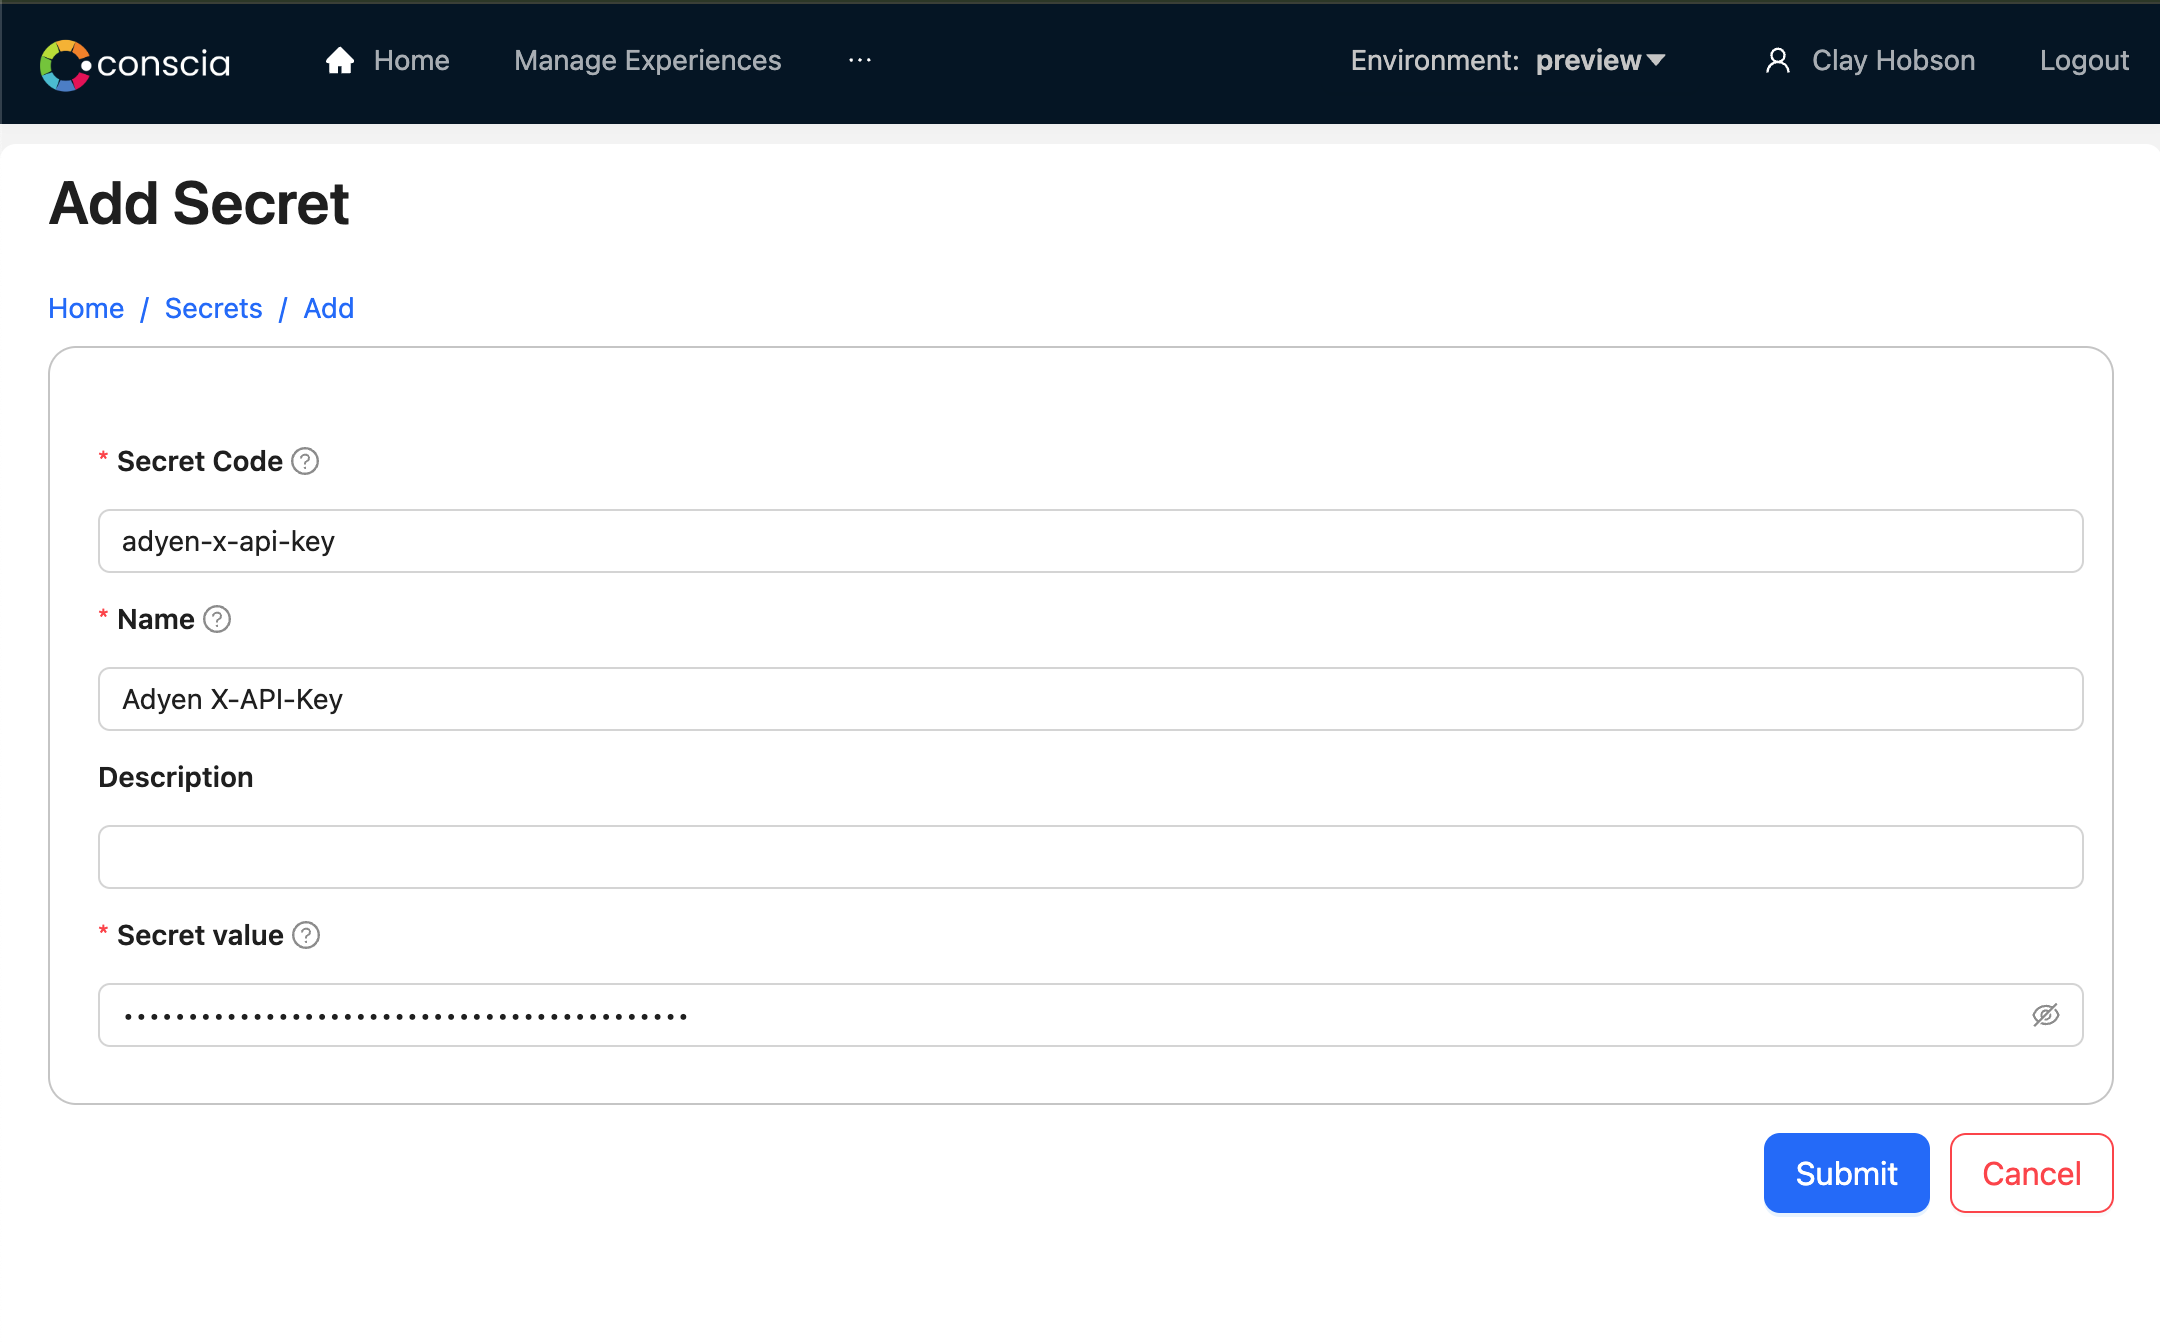2160x1344 pixels.
Task: Click the Secrets breadcrumb link
Action: point(214,308)
